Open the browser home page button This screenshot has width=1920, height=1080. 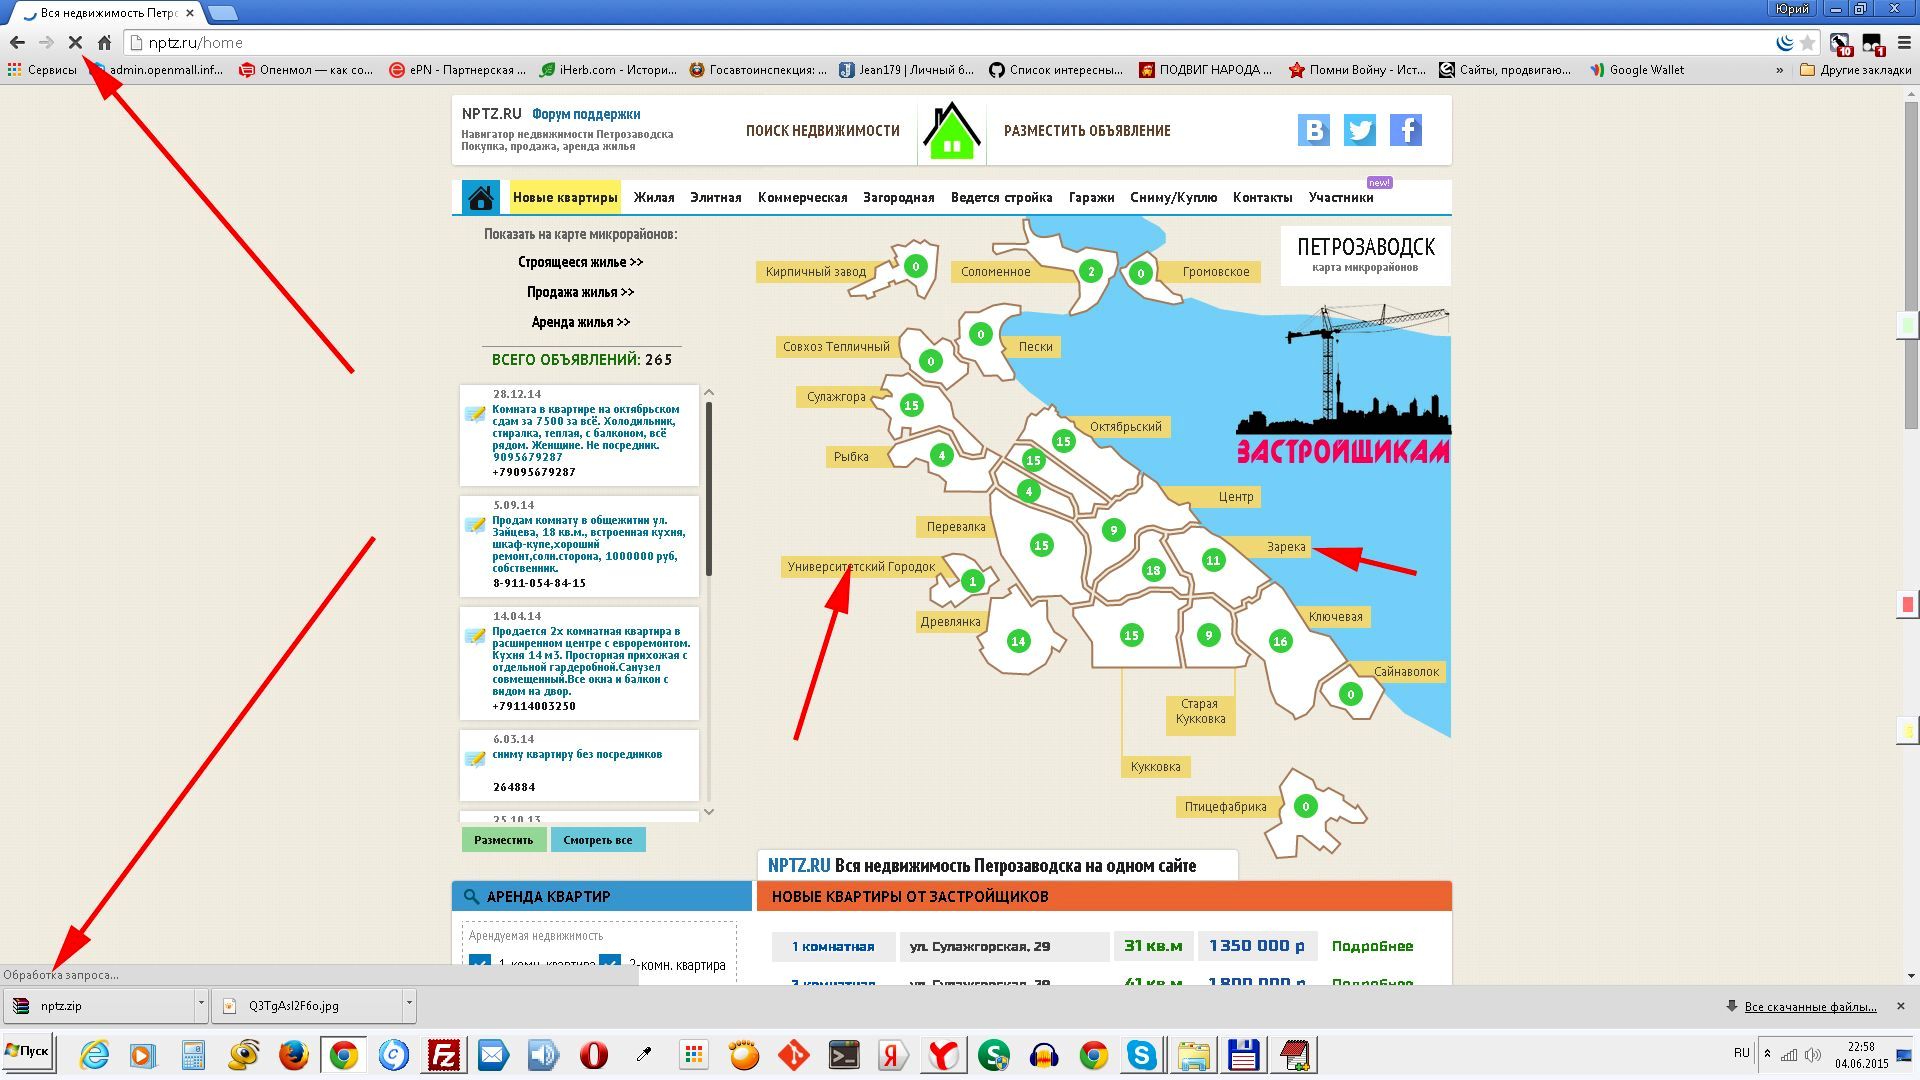104,42
